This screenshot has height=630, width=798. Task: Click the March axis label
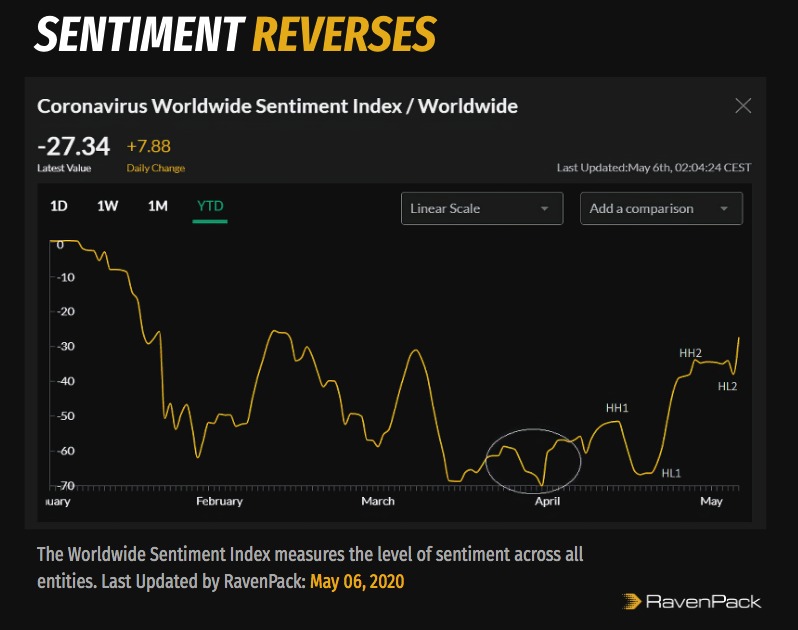click(378, 501)
